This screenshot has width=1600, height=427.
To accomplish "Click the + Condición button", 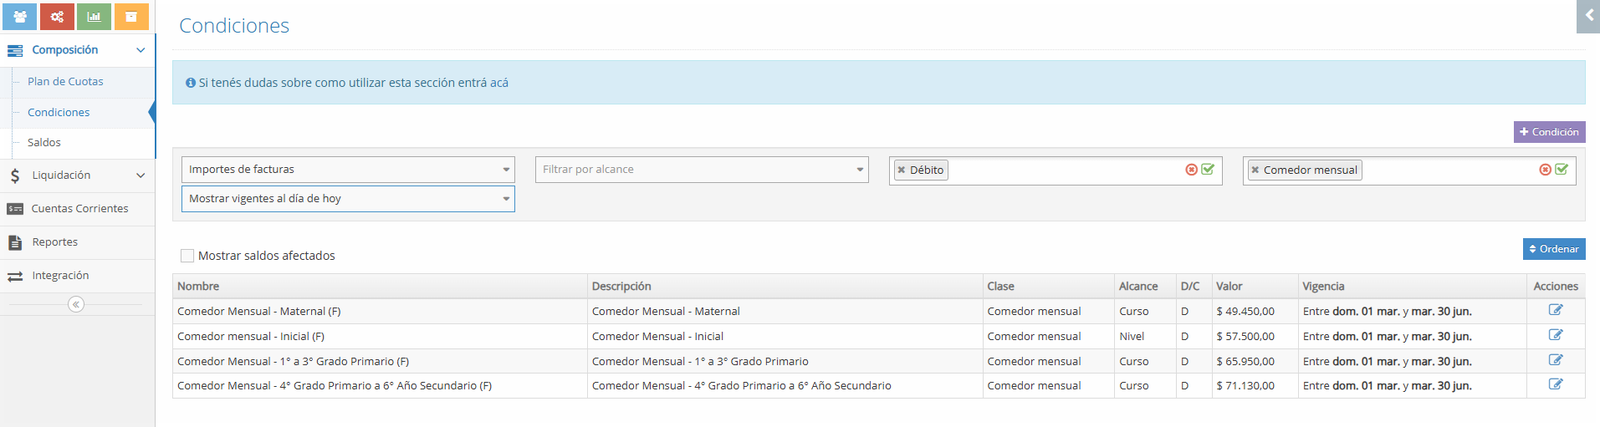I will [x=1549, y=132].
